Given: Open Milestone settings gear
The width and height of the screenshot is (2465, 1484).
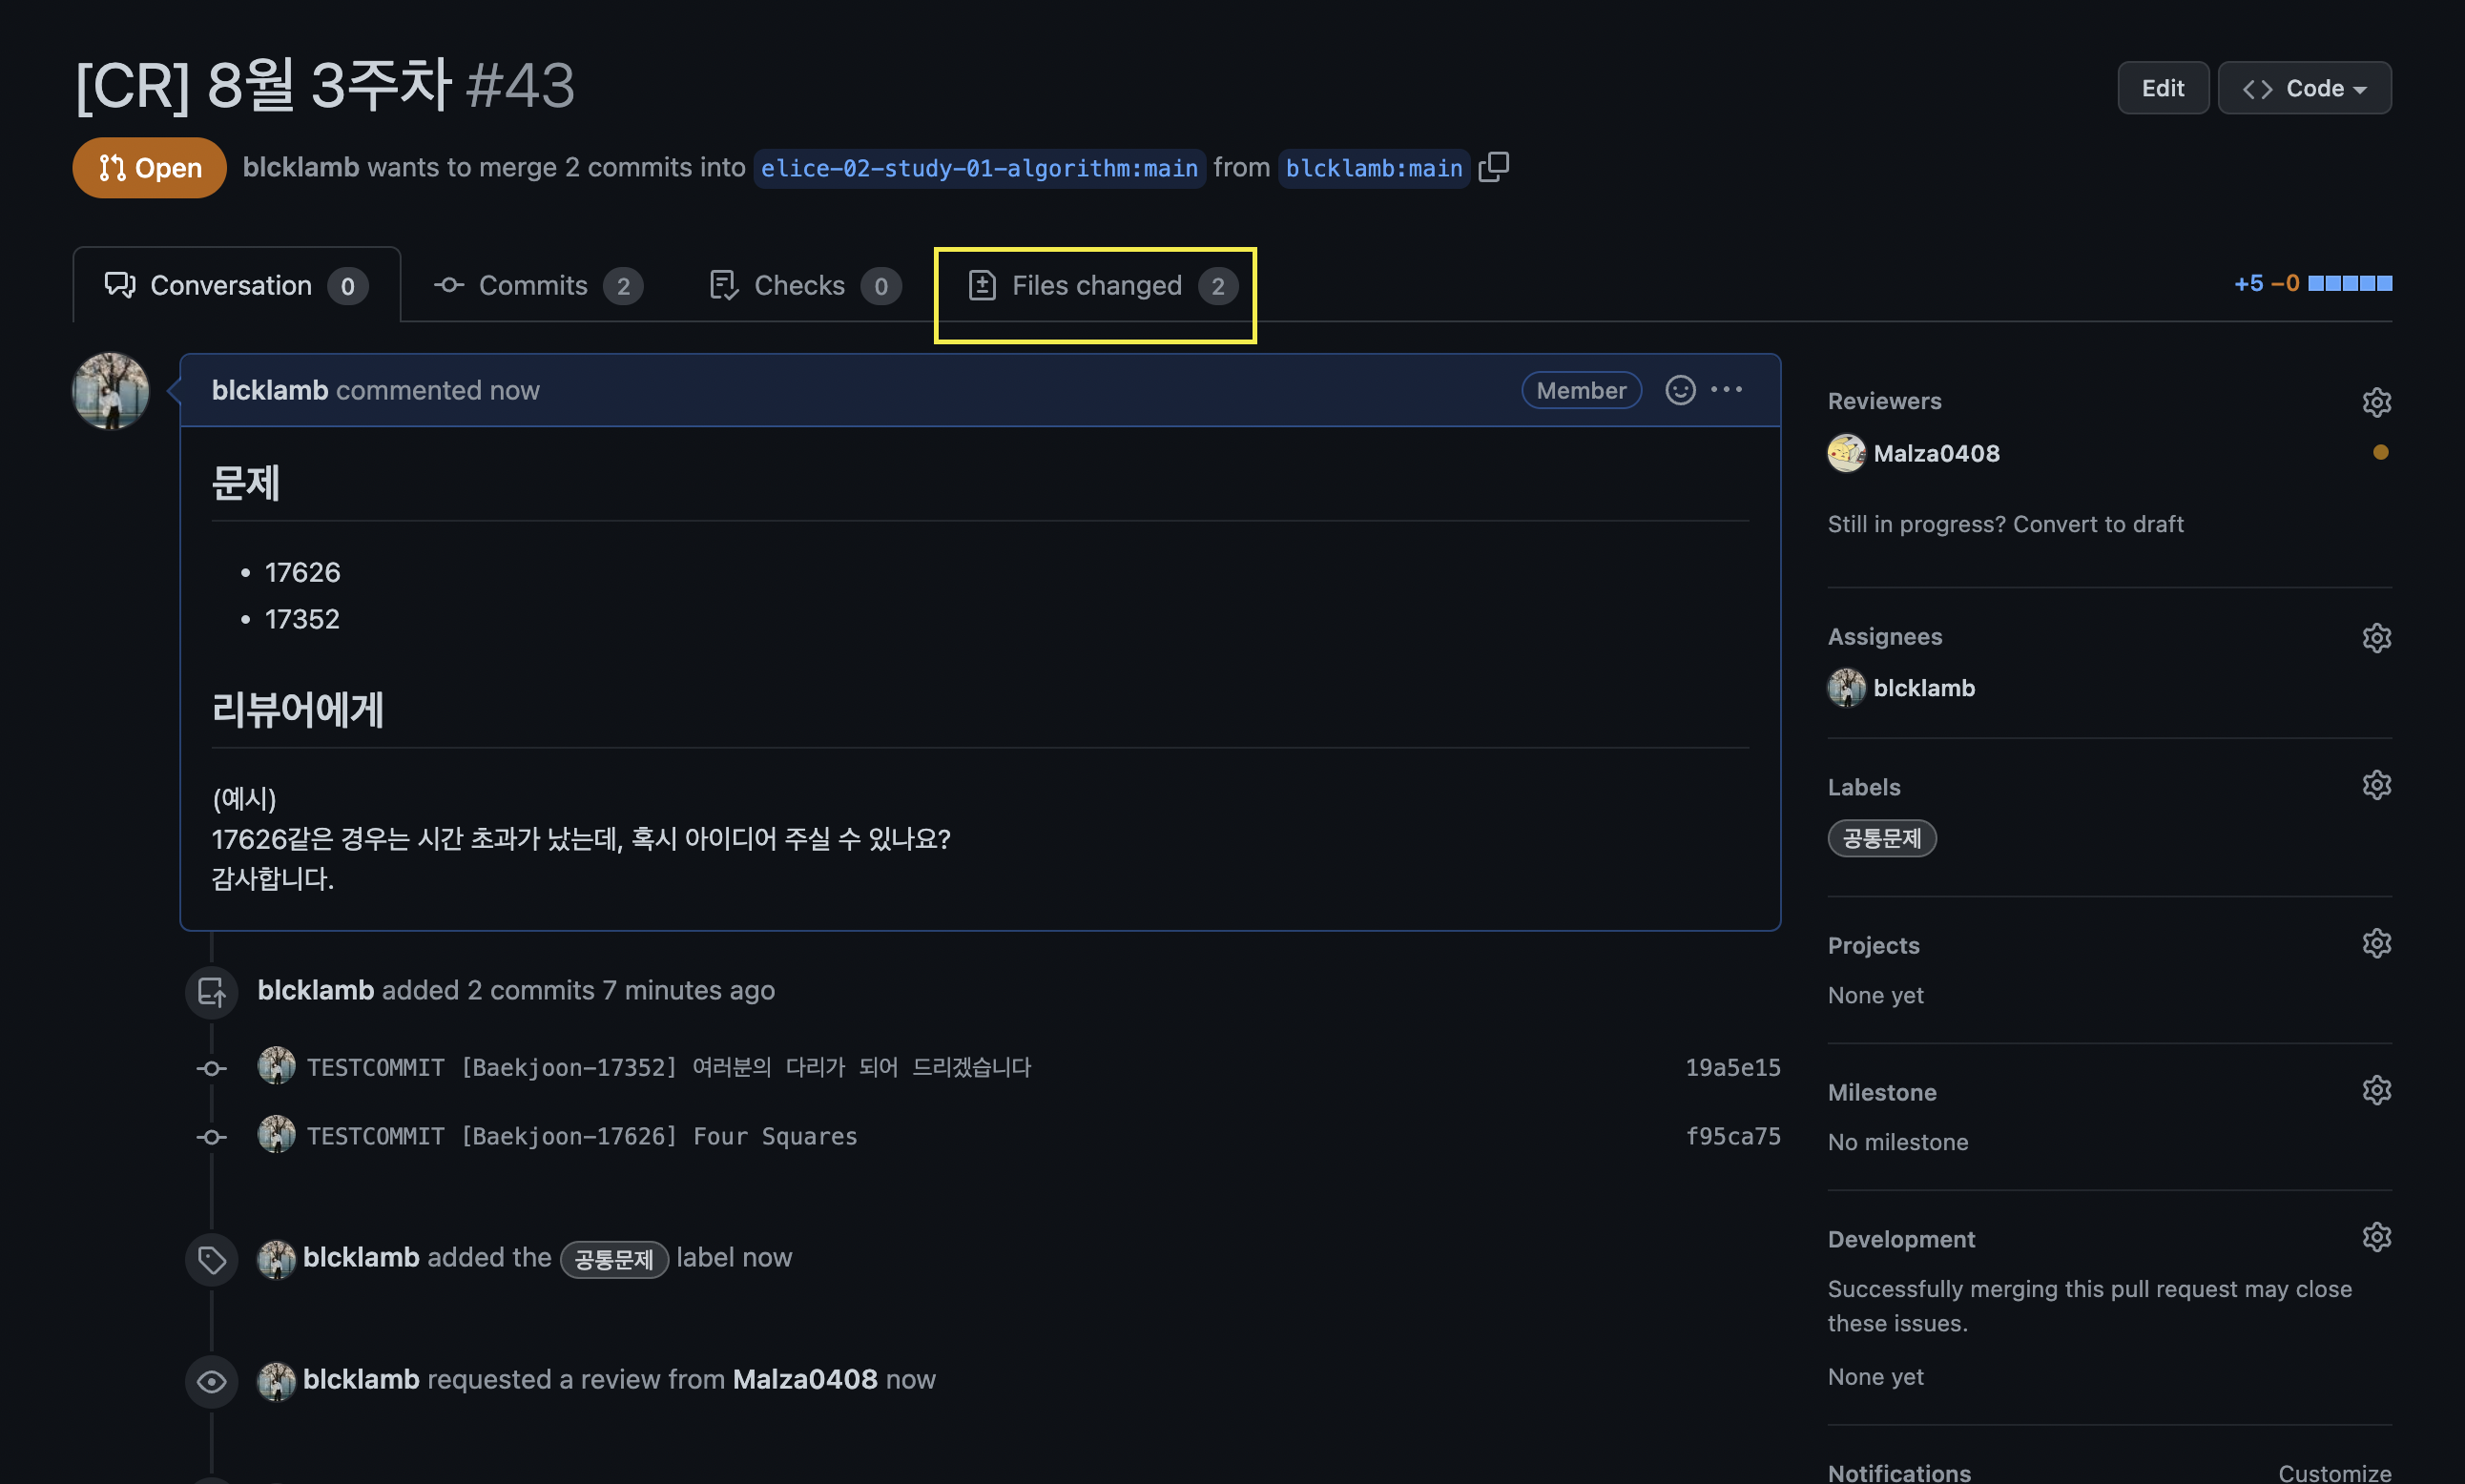Looking at the screenshot, I should 2376,1091.
